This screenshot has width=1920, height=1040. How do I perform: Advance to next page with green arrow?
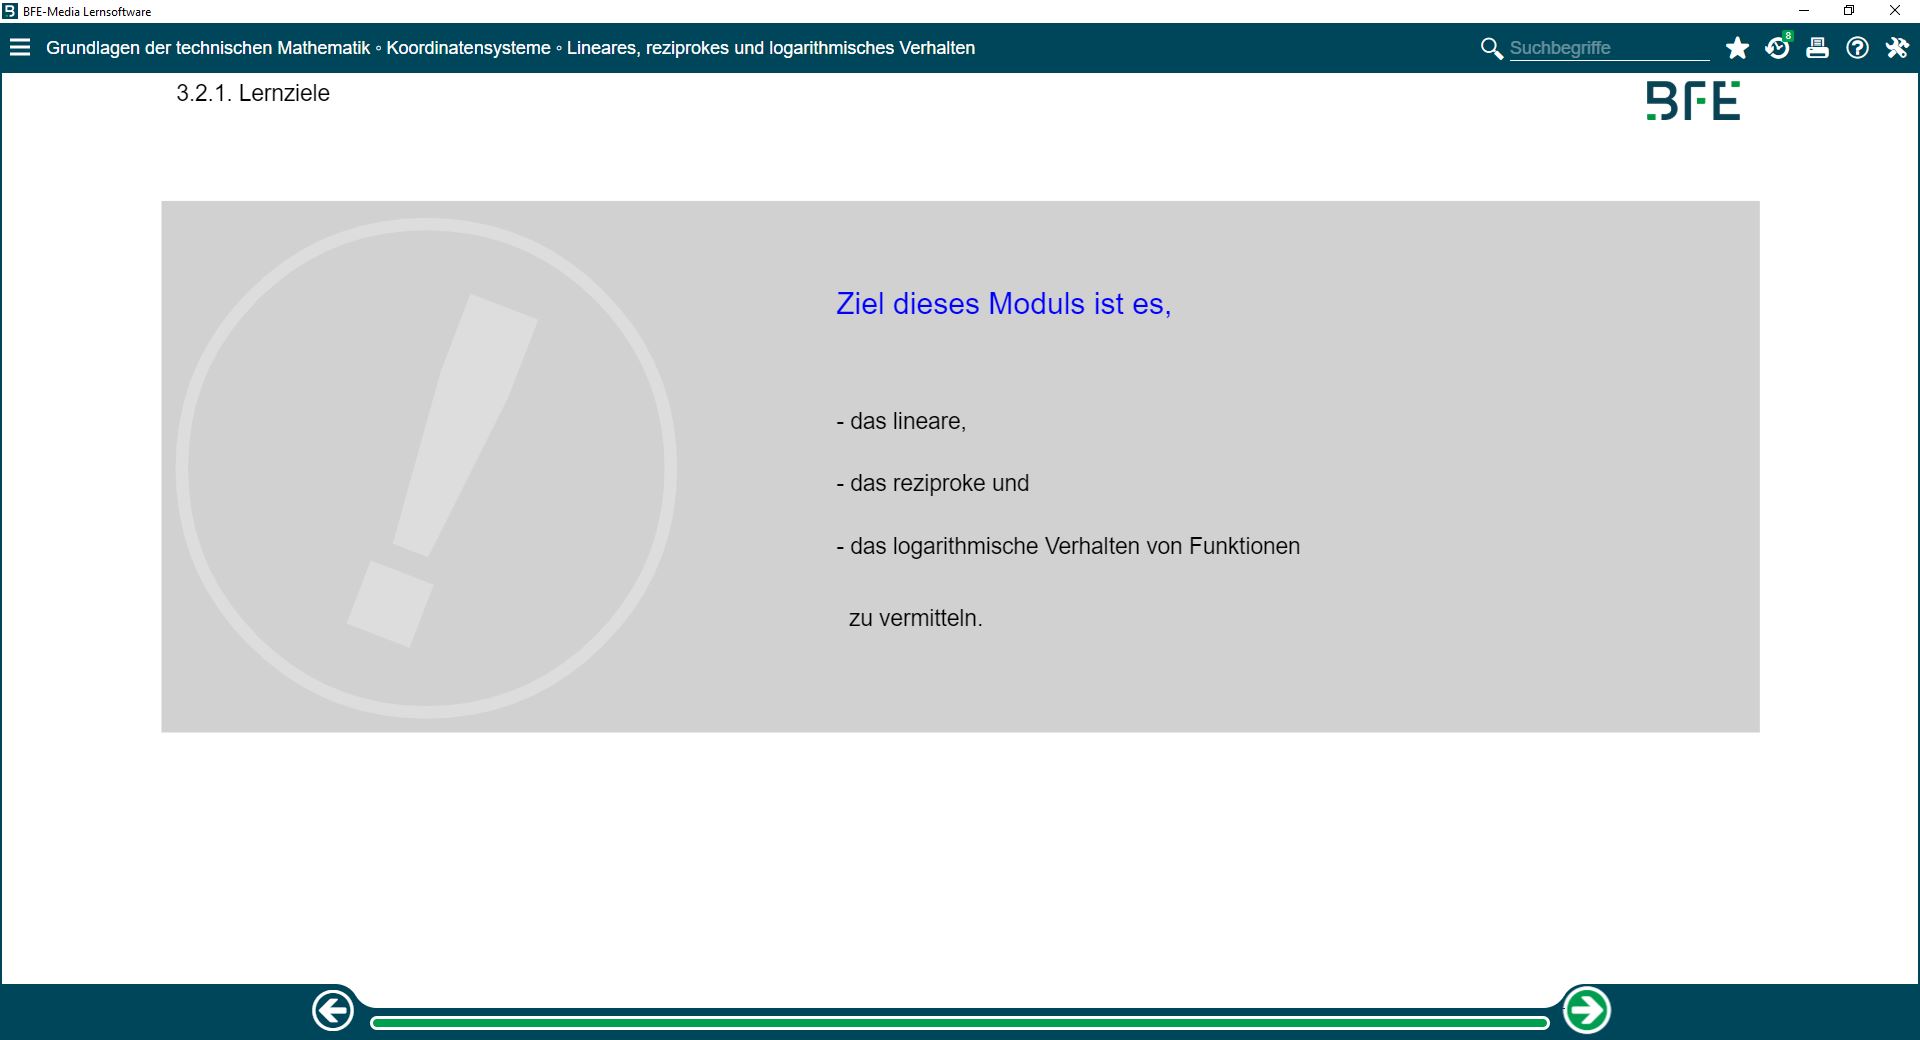pyautogui.click(x=1586, y=1011)
